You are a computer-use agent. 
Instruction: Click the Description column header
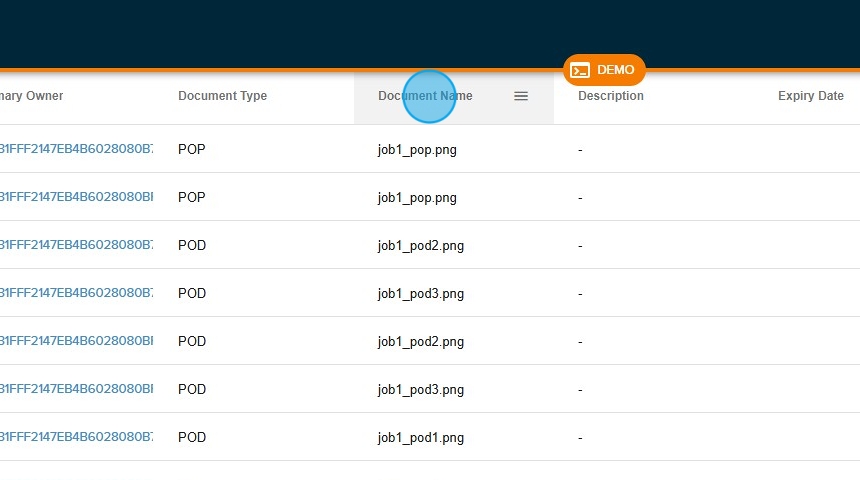(x=610, y=96)
